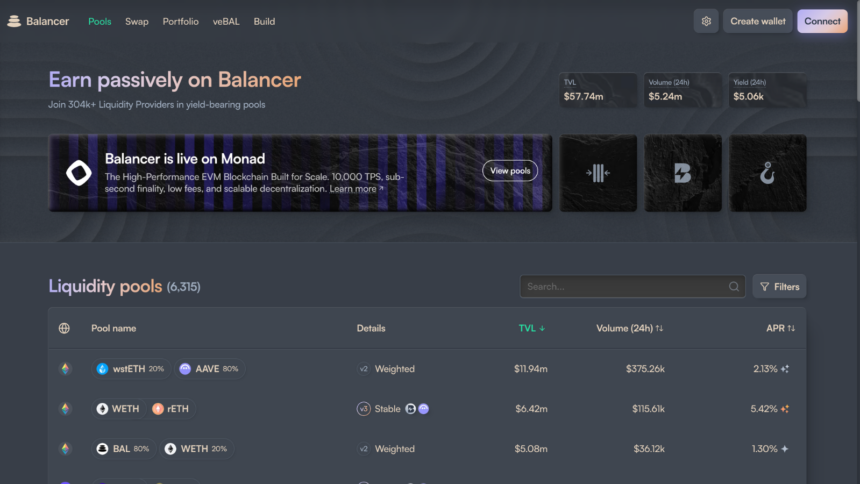Click the Ethereum network icon in wstETH row
860x484 pixels.
pyautogui.click(x=65, y=369)
